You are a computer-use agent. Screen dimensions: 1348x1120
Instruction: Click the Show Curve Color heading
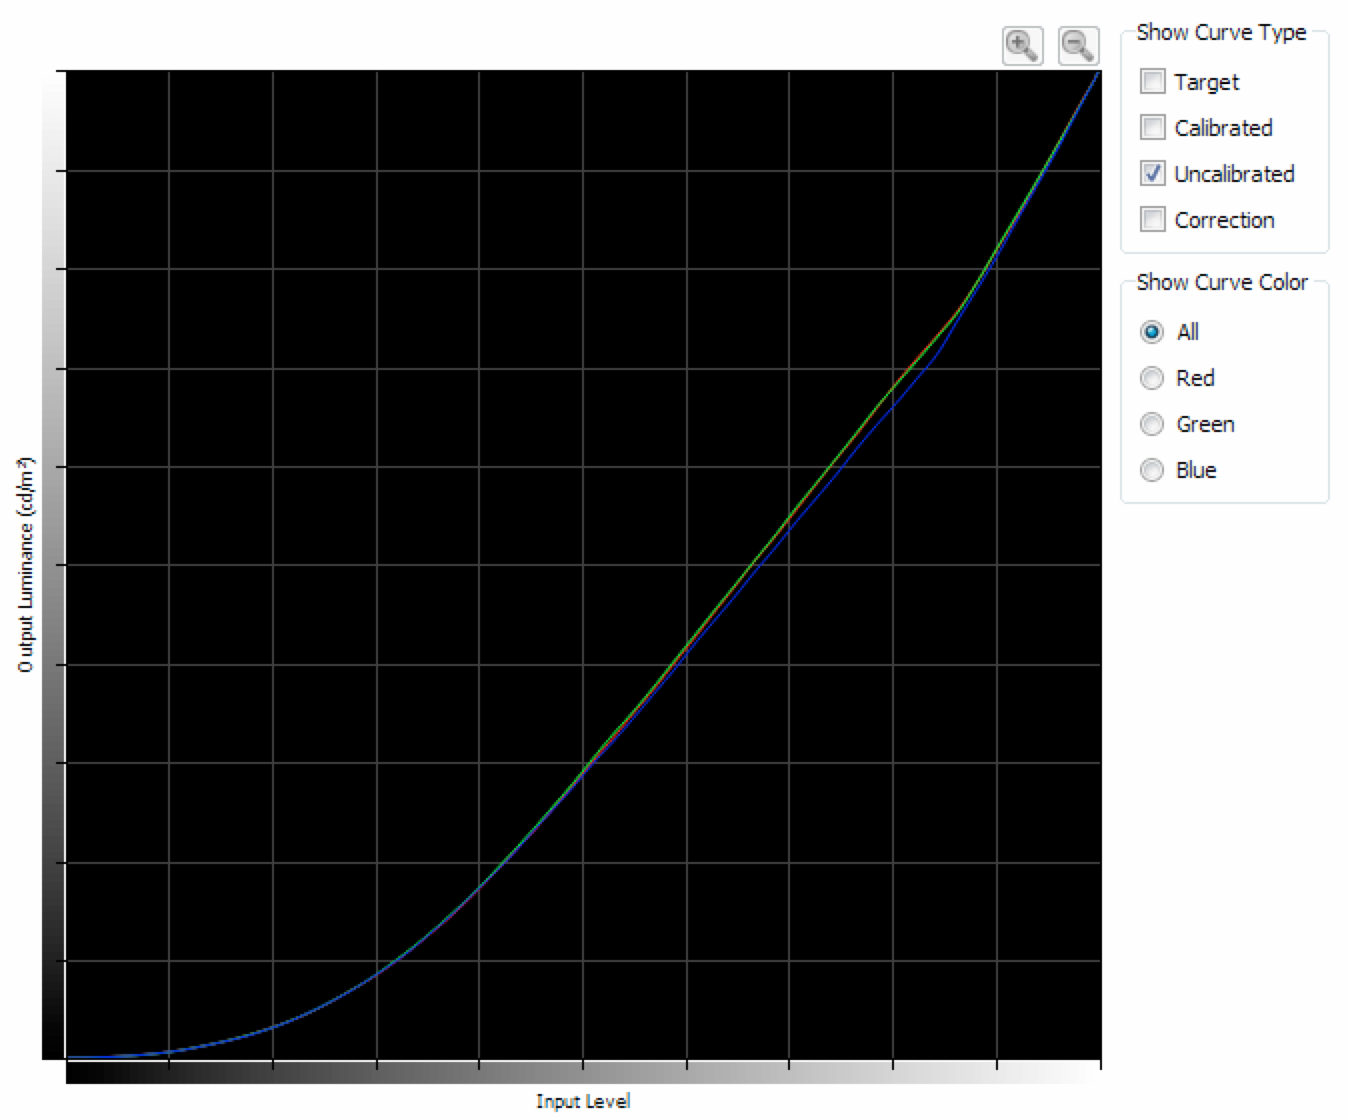(x=1221, y=283)
